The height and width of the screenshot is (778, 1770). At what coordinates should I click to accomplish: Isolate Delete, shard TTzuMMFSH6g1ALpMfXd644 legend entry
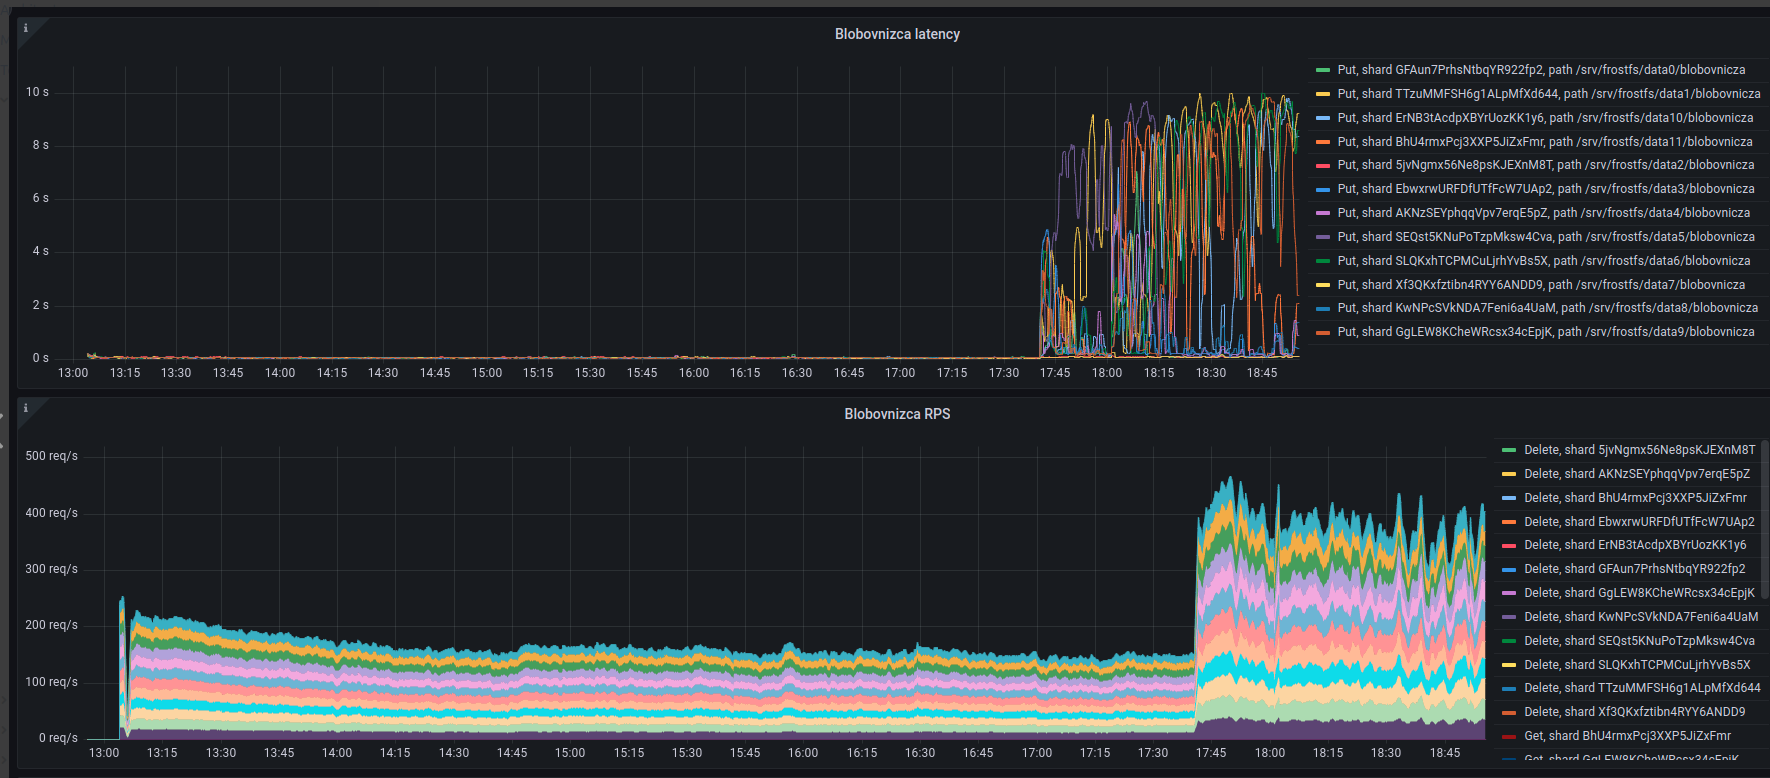tap(1642, 688)
